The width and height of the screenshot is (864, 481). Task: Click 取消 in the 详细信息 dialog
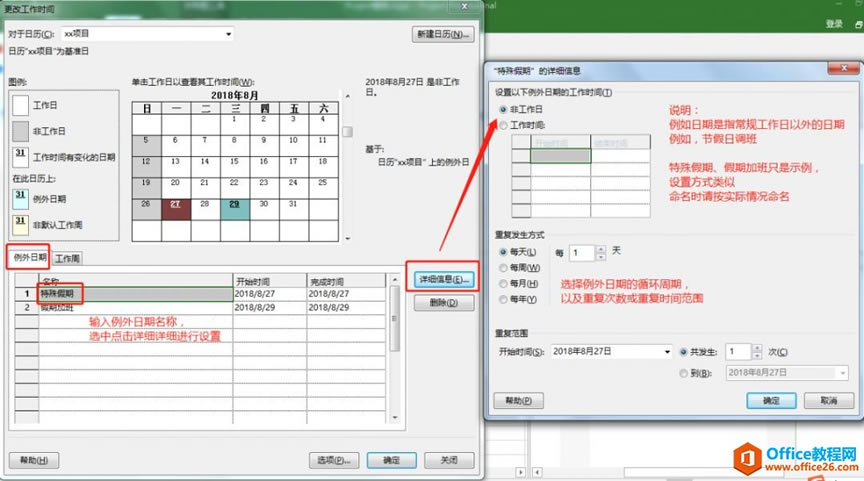tap(829, 401)
